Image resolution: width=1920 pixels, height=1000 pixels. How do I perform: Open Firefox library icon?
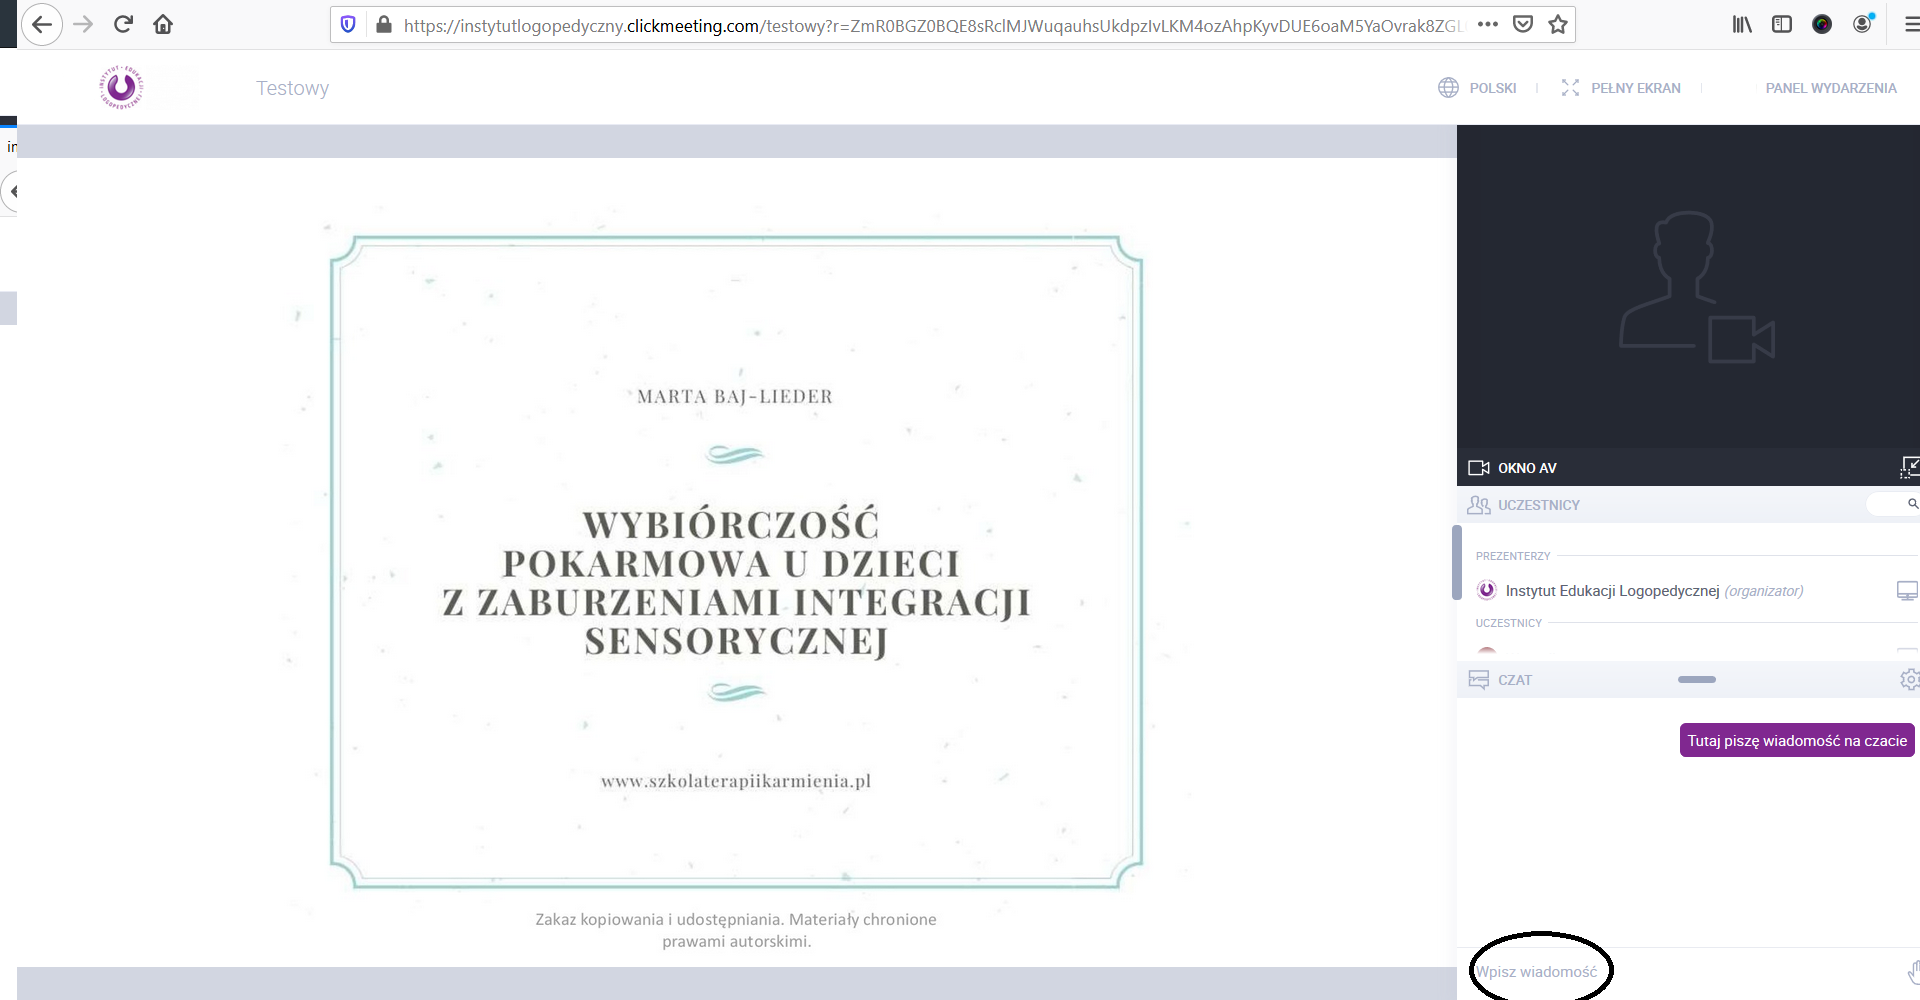[1742, 25]
